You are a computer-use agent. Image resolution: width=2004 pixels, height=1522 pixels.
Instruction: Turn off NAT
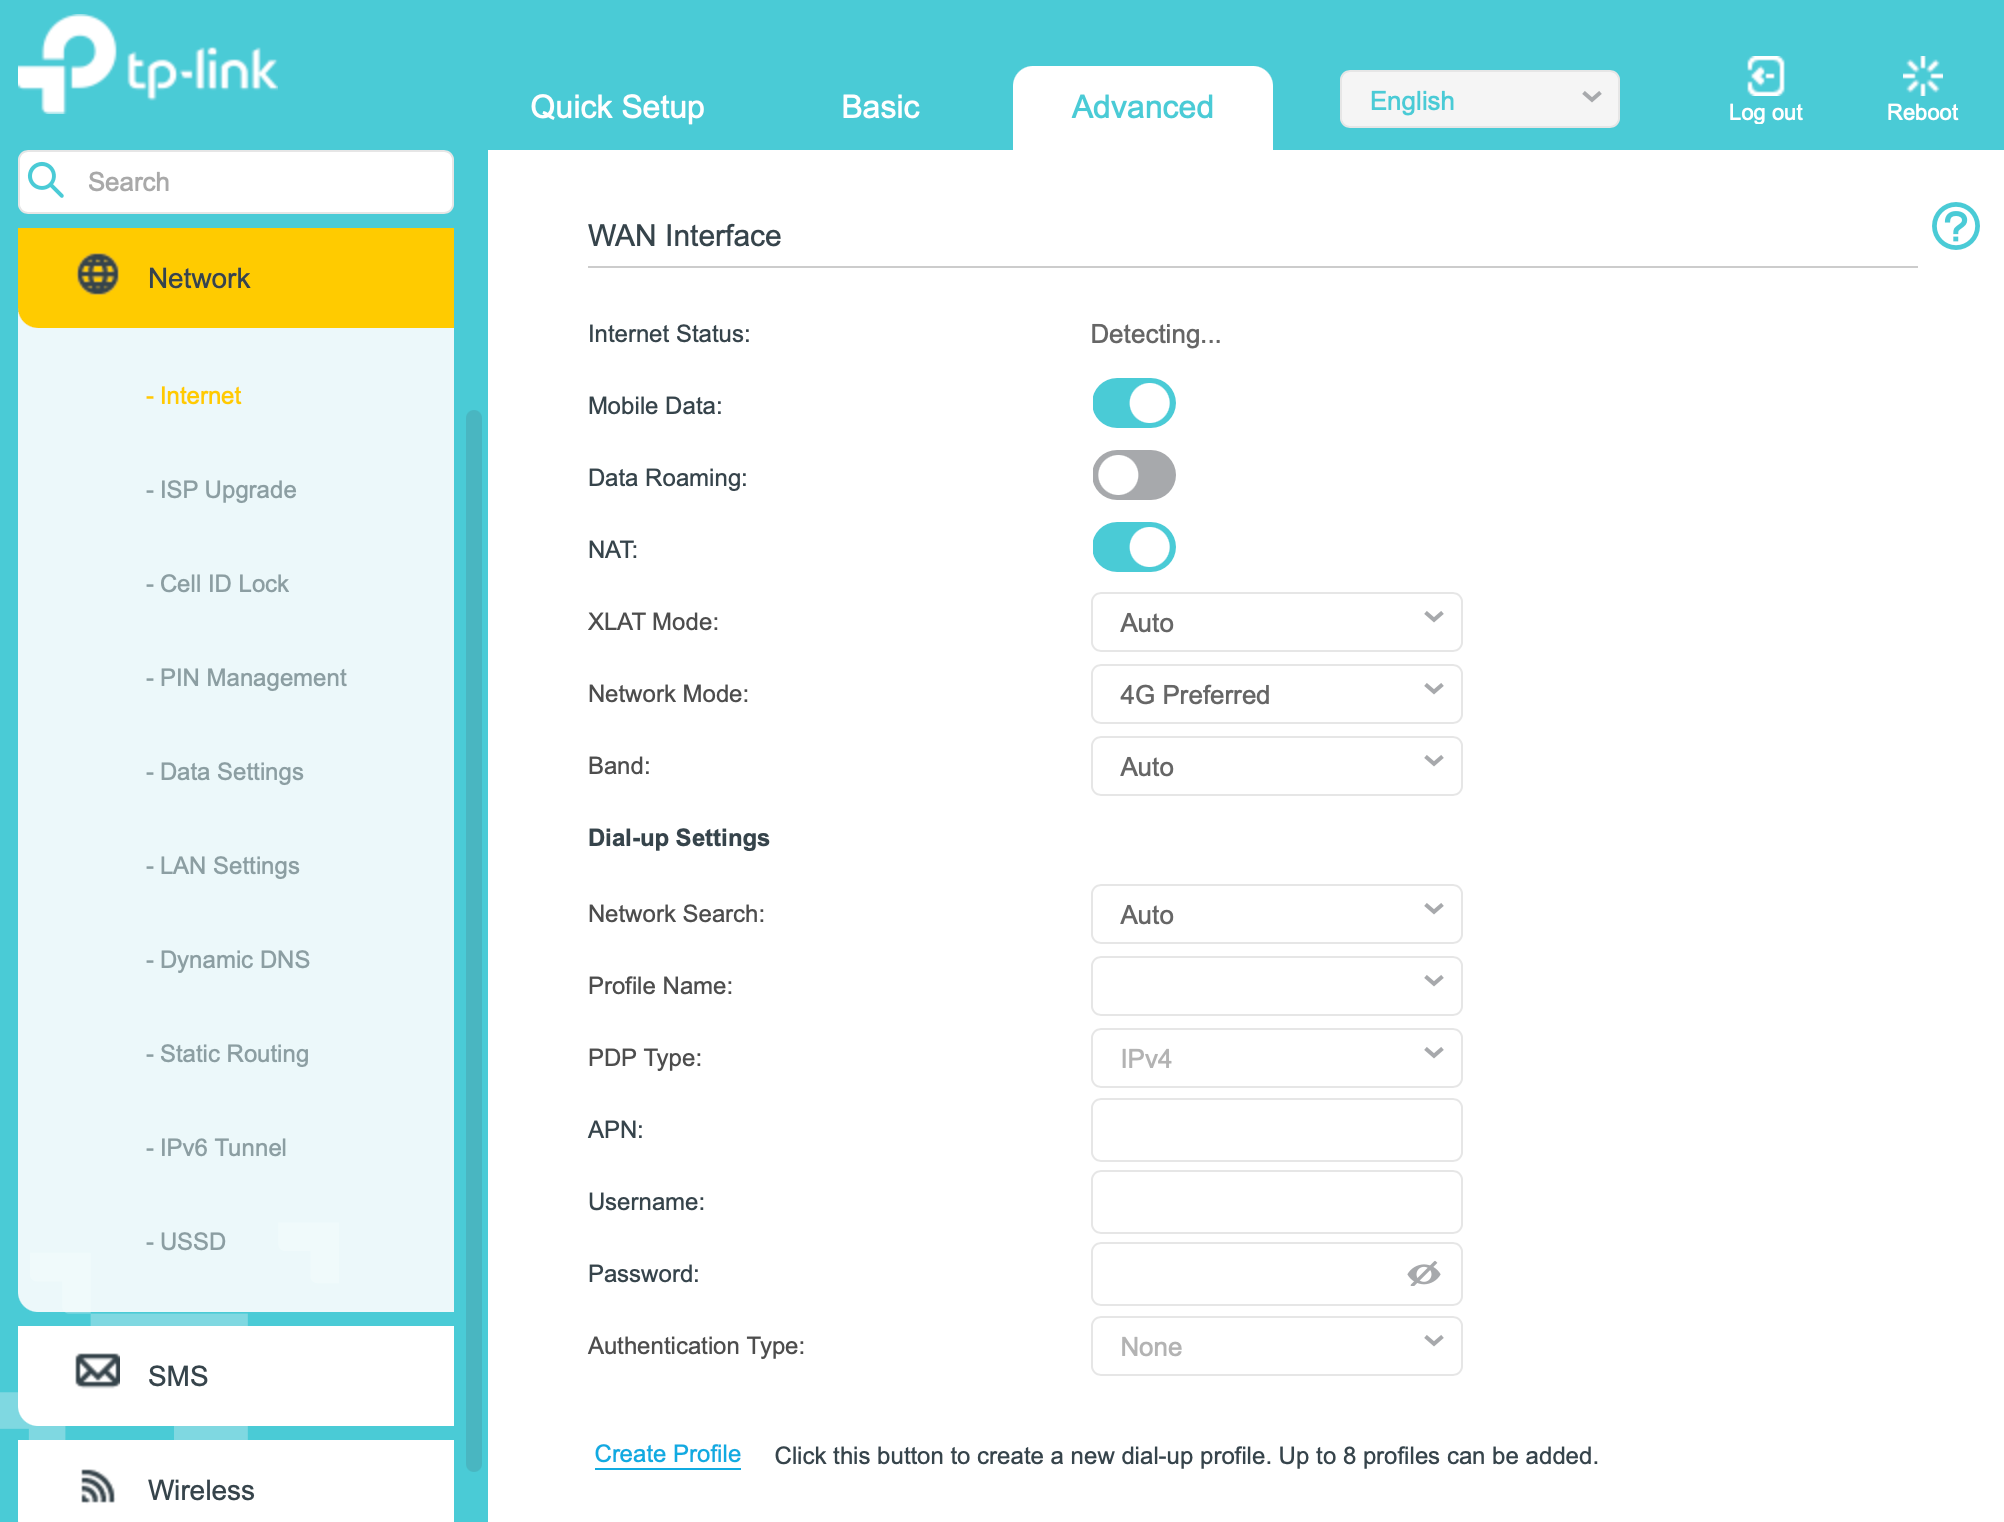click(1133, 547)
